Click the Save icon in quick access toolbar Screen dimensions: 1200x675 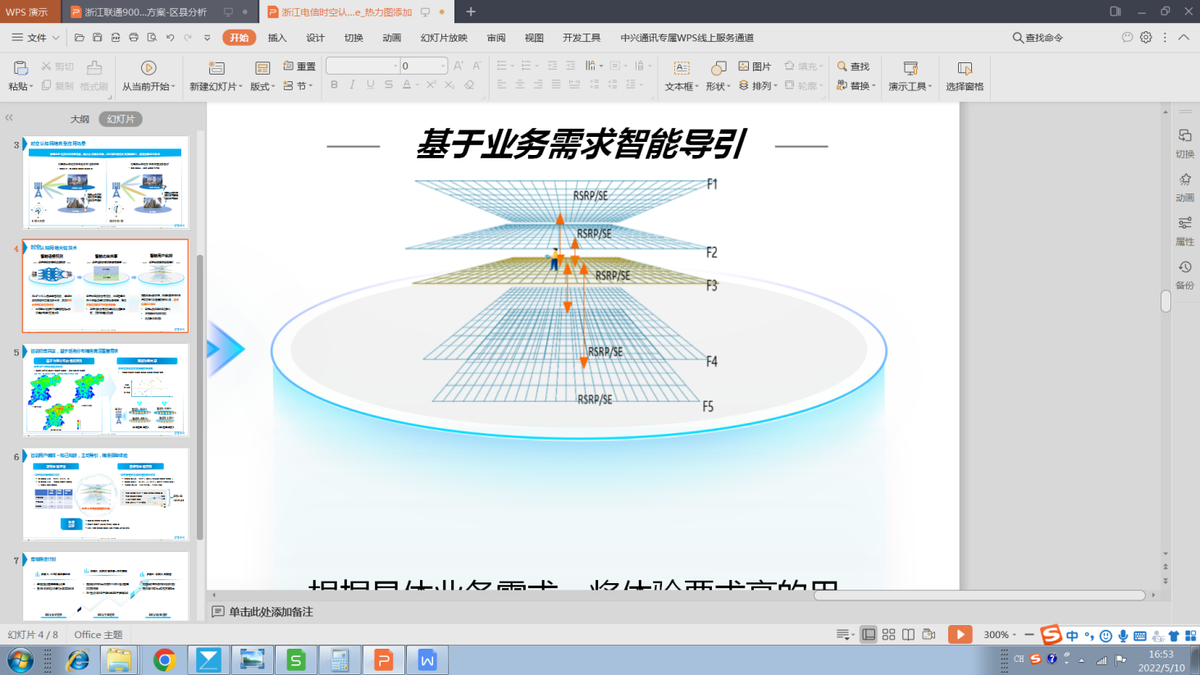97,38
